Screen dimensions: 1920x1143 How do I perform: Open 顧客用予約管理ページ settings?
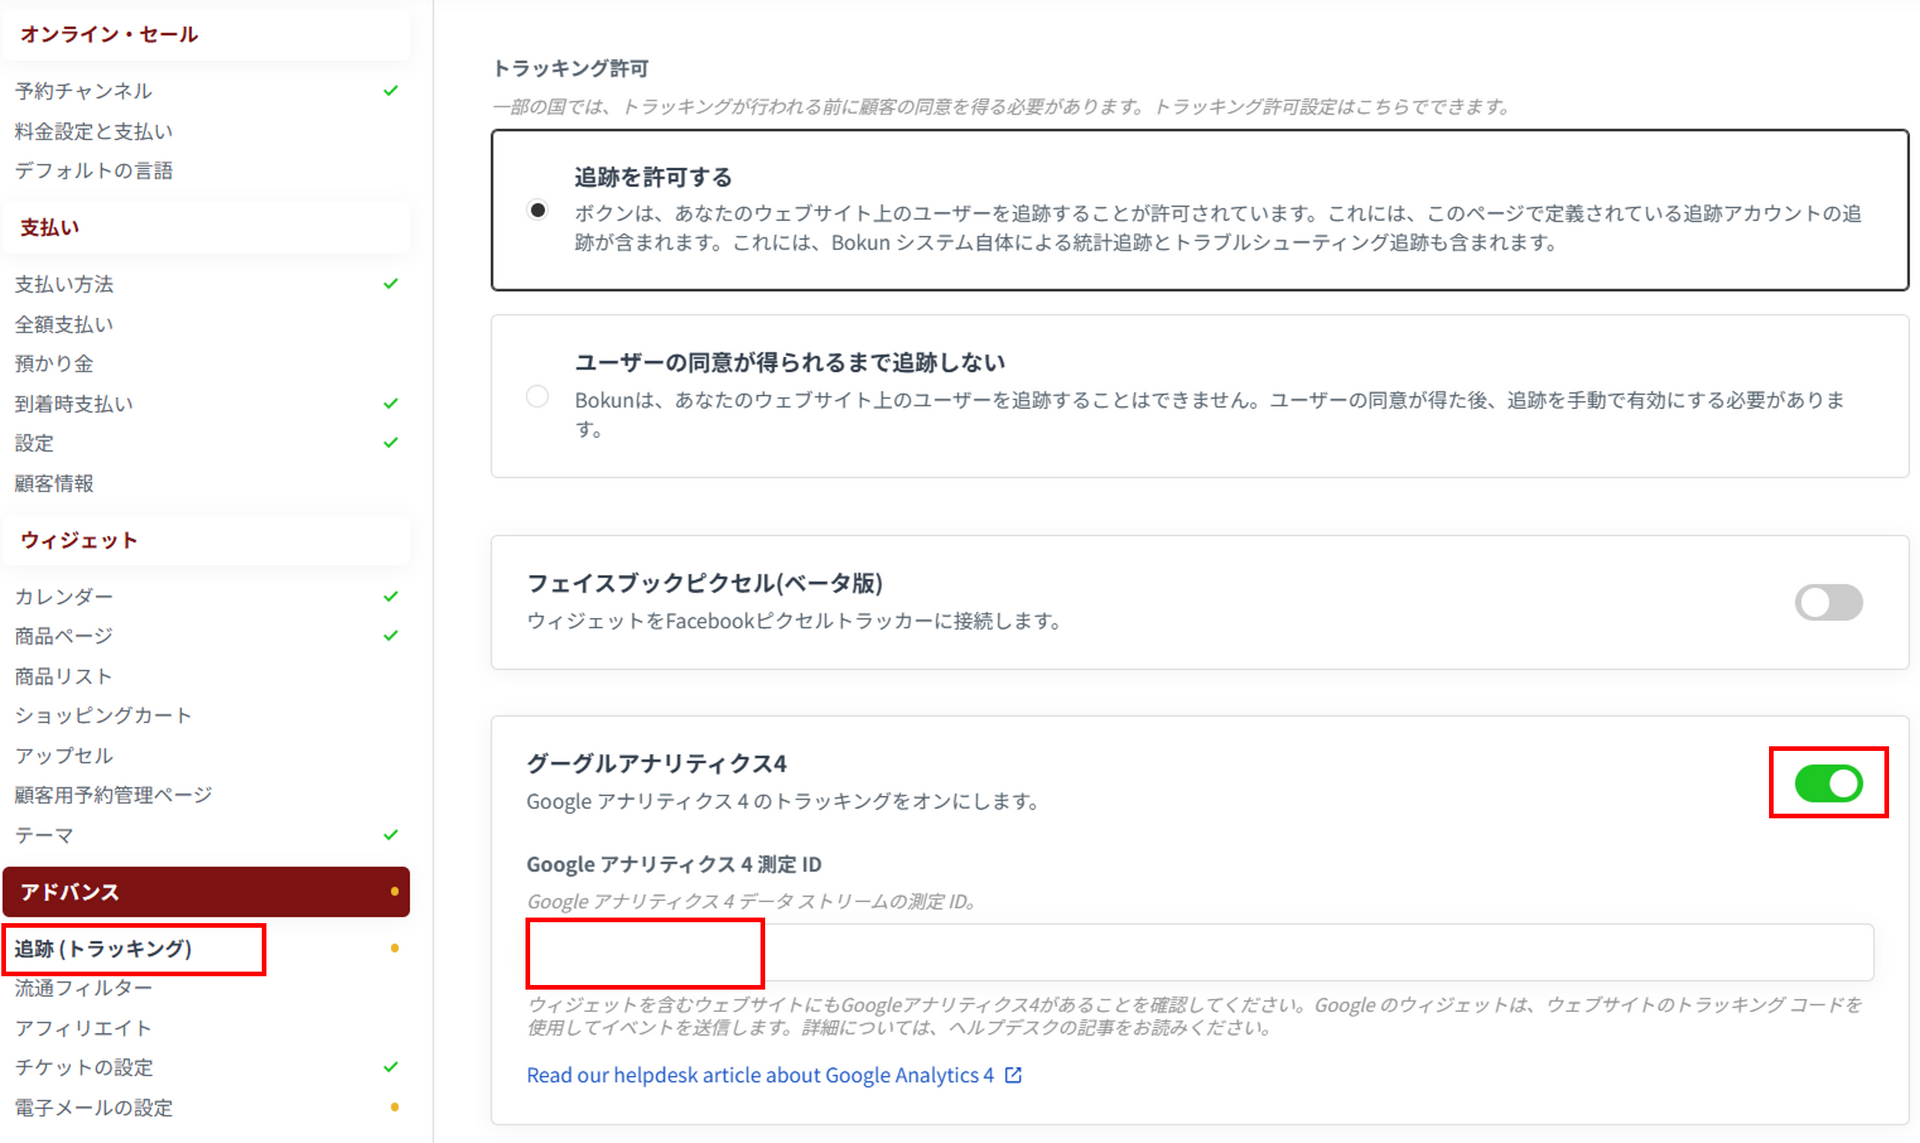(113, 795)
